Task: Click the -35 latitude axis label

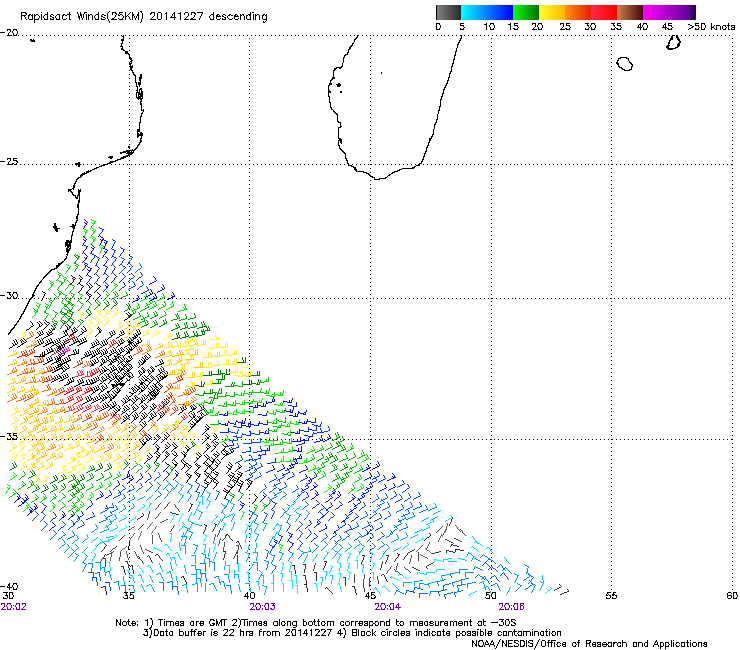Action: coord(9,437)
